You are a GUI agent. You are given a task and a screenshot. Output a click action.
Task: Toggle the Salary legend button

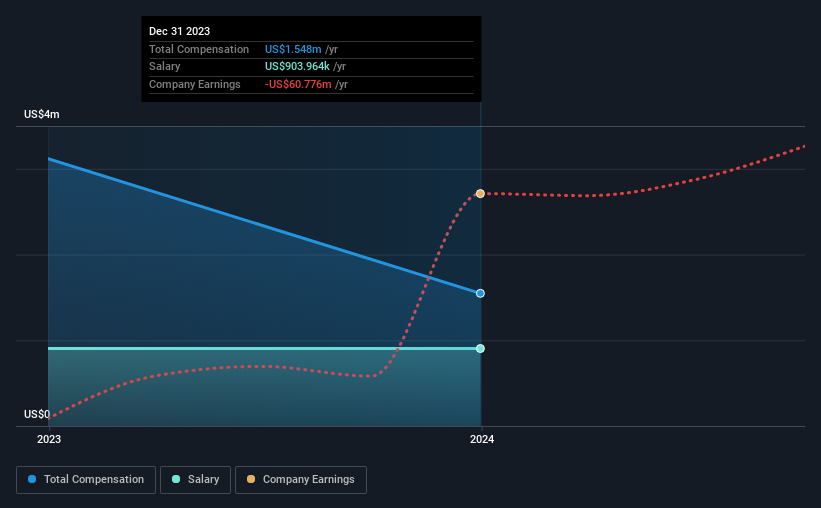(x=195, y=480)
